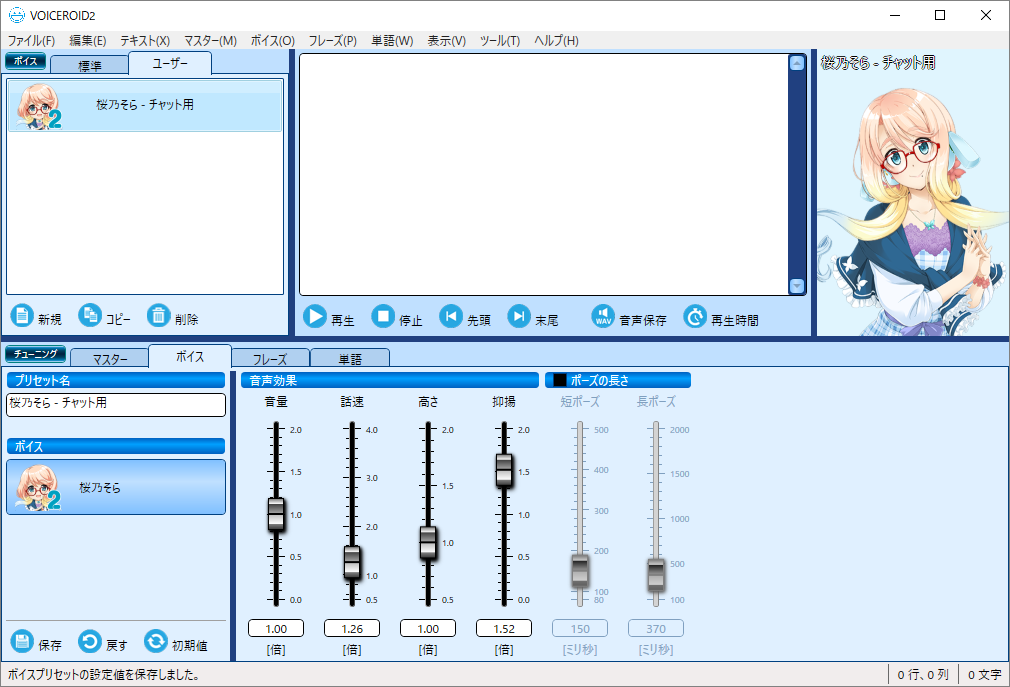1010x687 pixels.
Task: Click the 削除 delete preset icon
Action: point(158,315)
